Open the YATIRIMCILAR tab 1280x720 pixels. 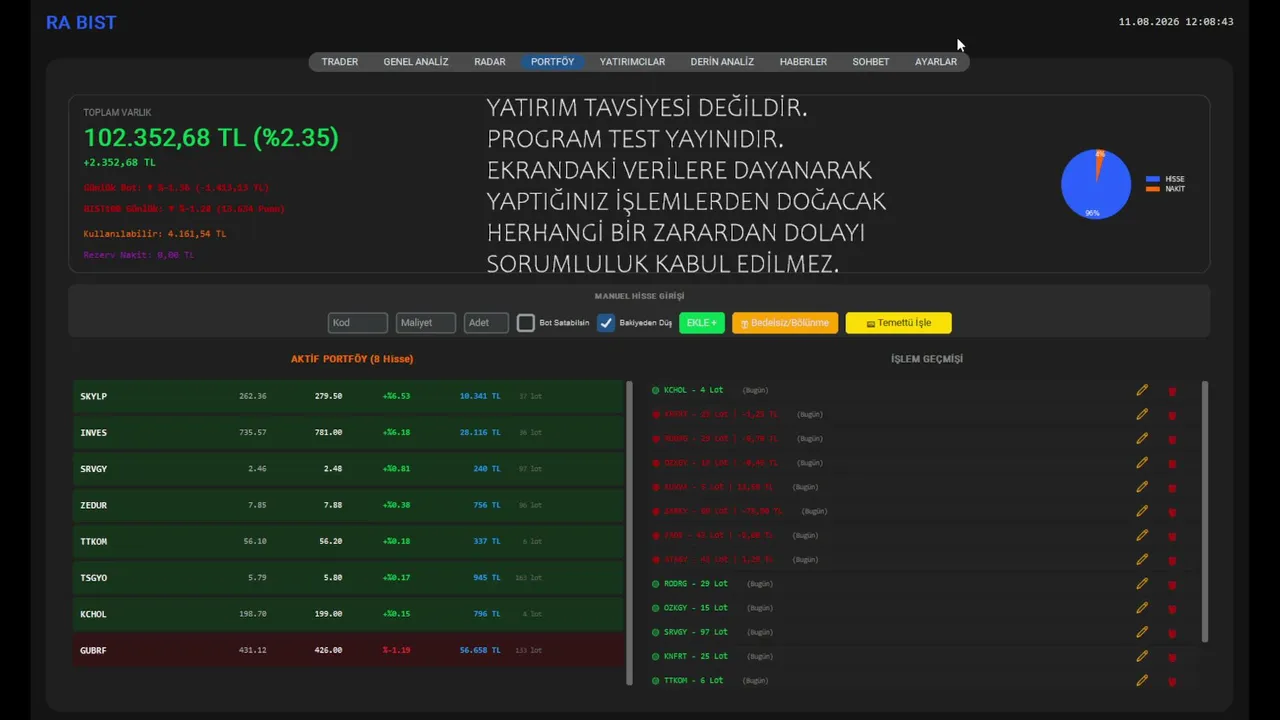(632, 62)
